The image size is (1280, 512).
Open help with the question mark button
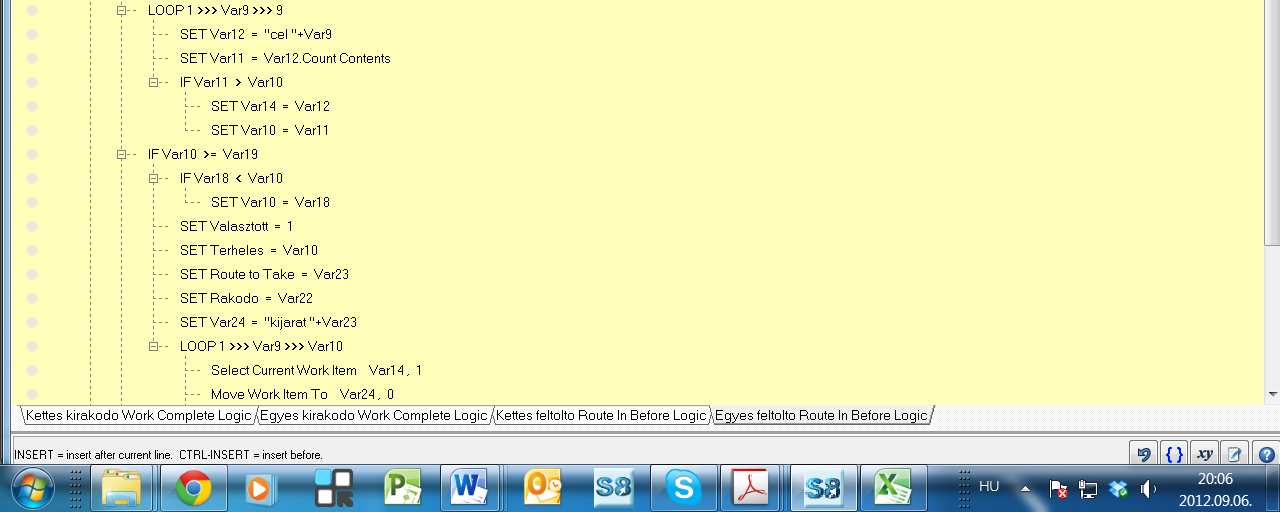tap(1266, 454)
